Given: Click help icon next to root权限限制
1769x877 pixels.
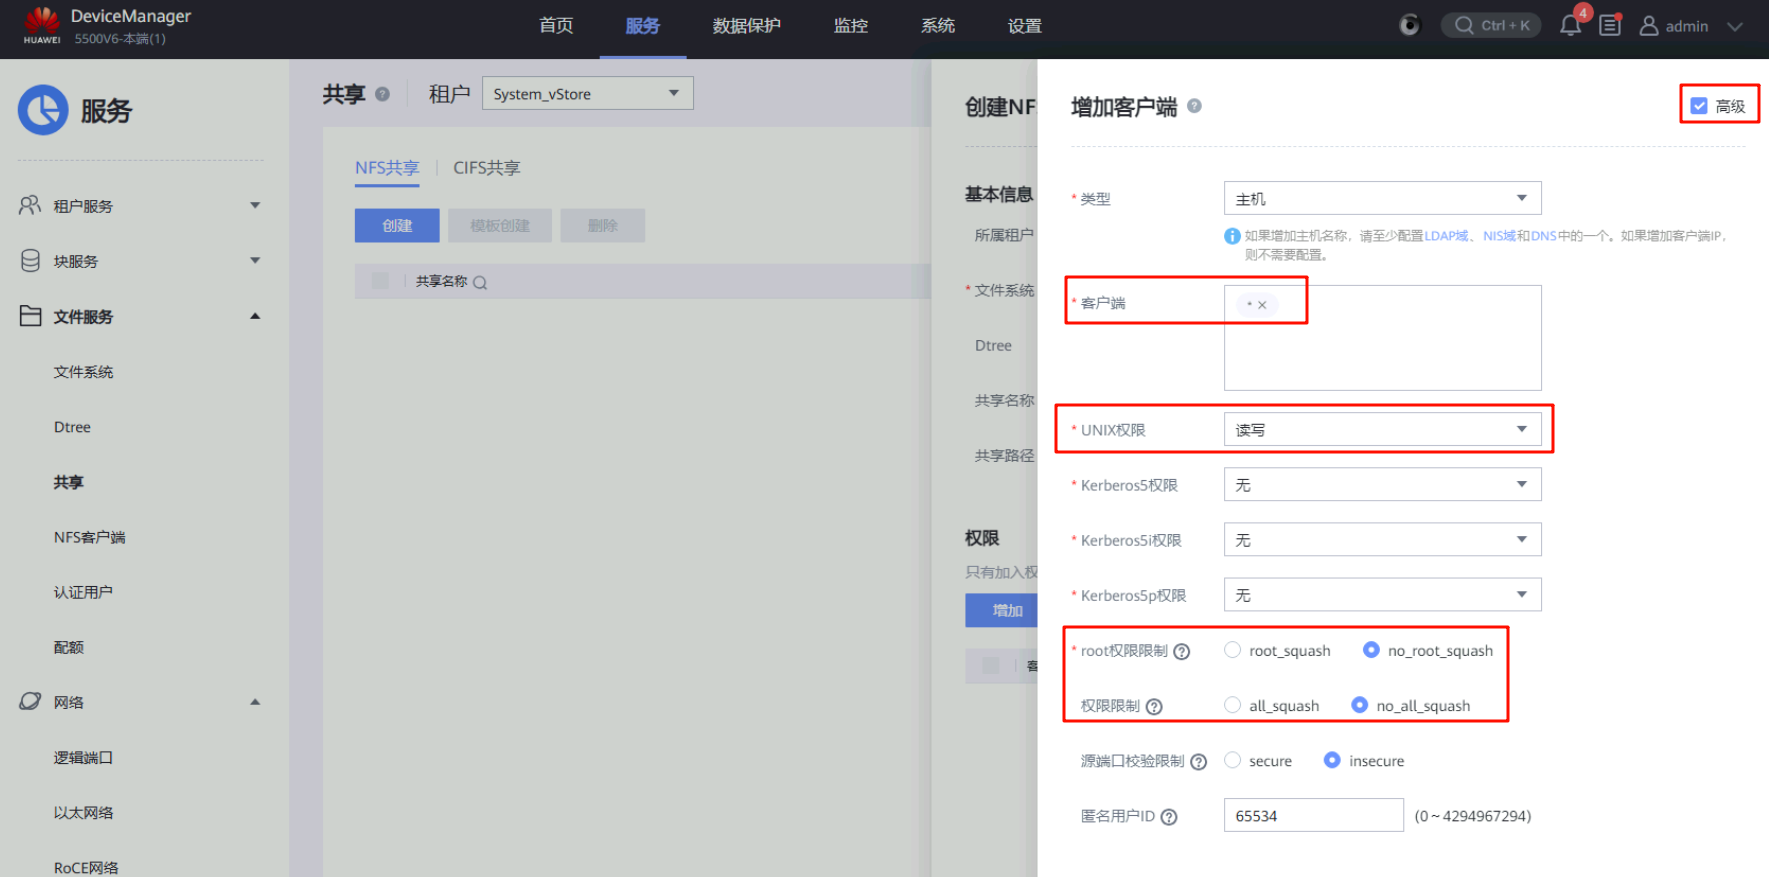Looking at the screenshot, I should point(1181,652).
